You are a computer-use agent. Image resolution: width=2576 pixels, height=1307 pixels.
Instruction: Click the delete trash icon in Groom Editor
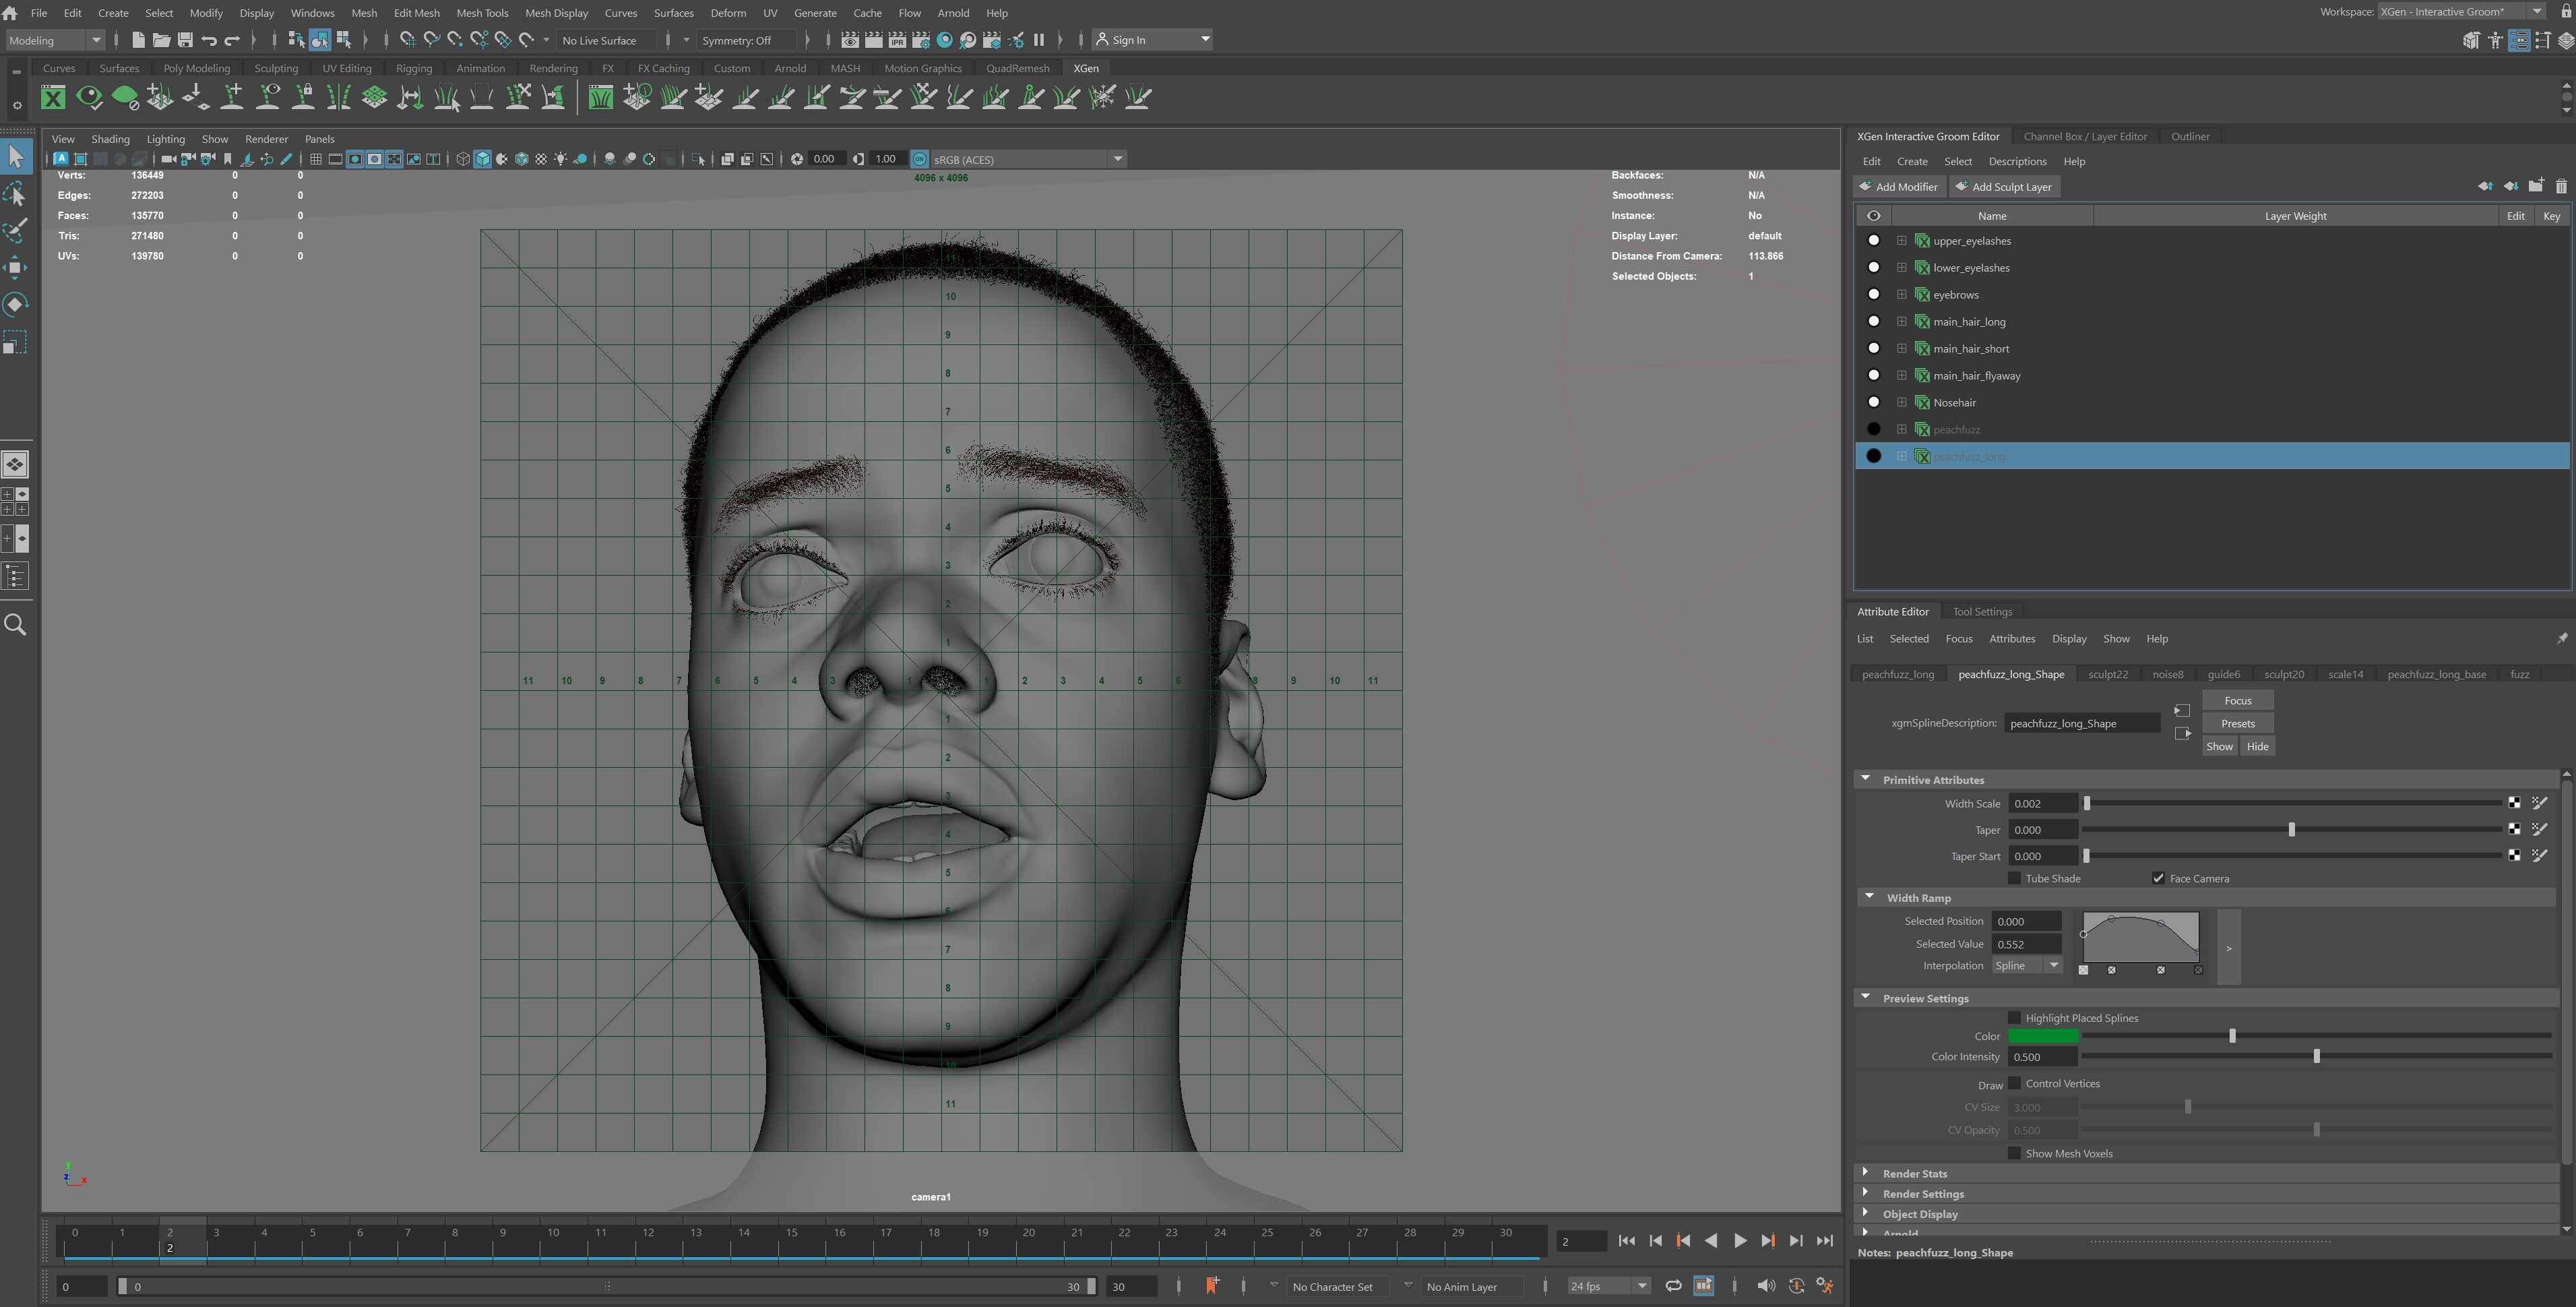coord(2561,186)
